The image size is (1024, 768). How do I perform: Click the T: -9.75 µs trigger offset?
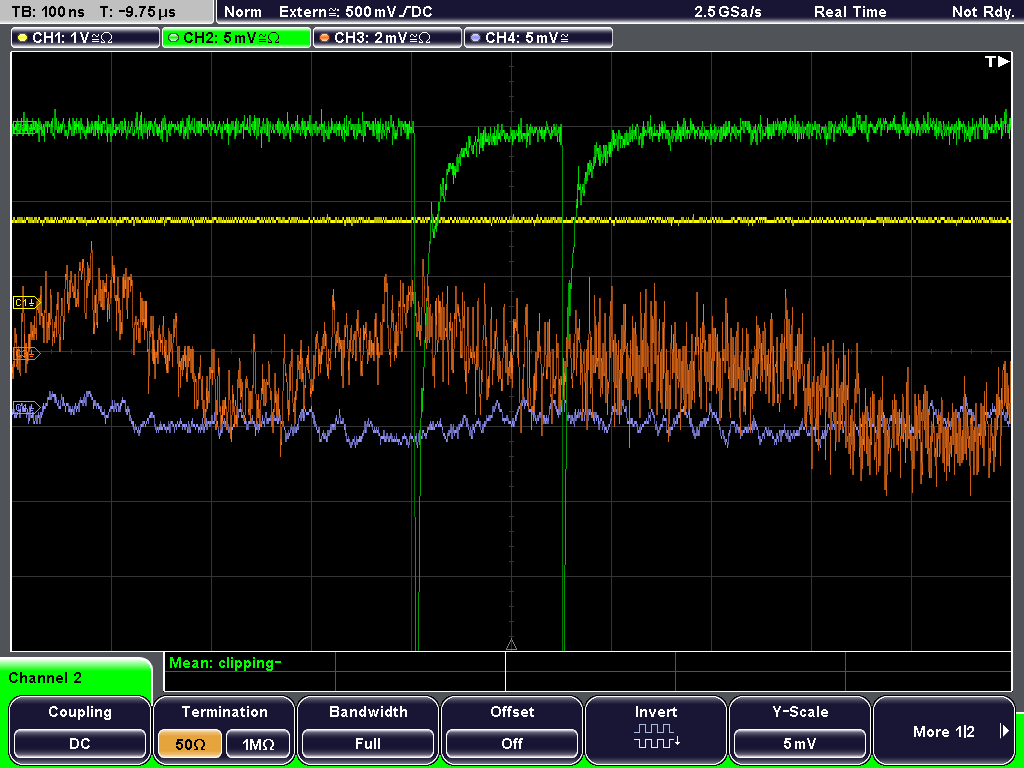[138, 12]
